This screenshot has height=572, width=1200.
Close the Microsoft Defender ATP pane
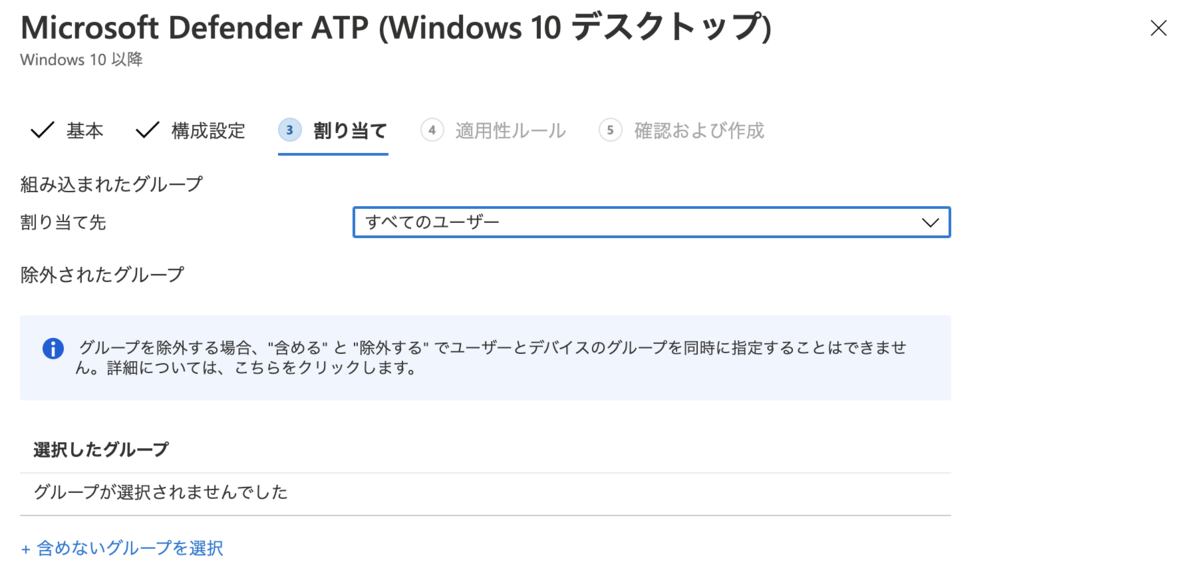1158,28
